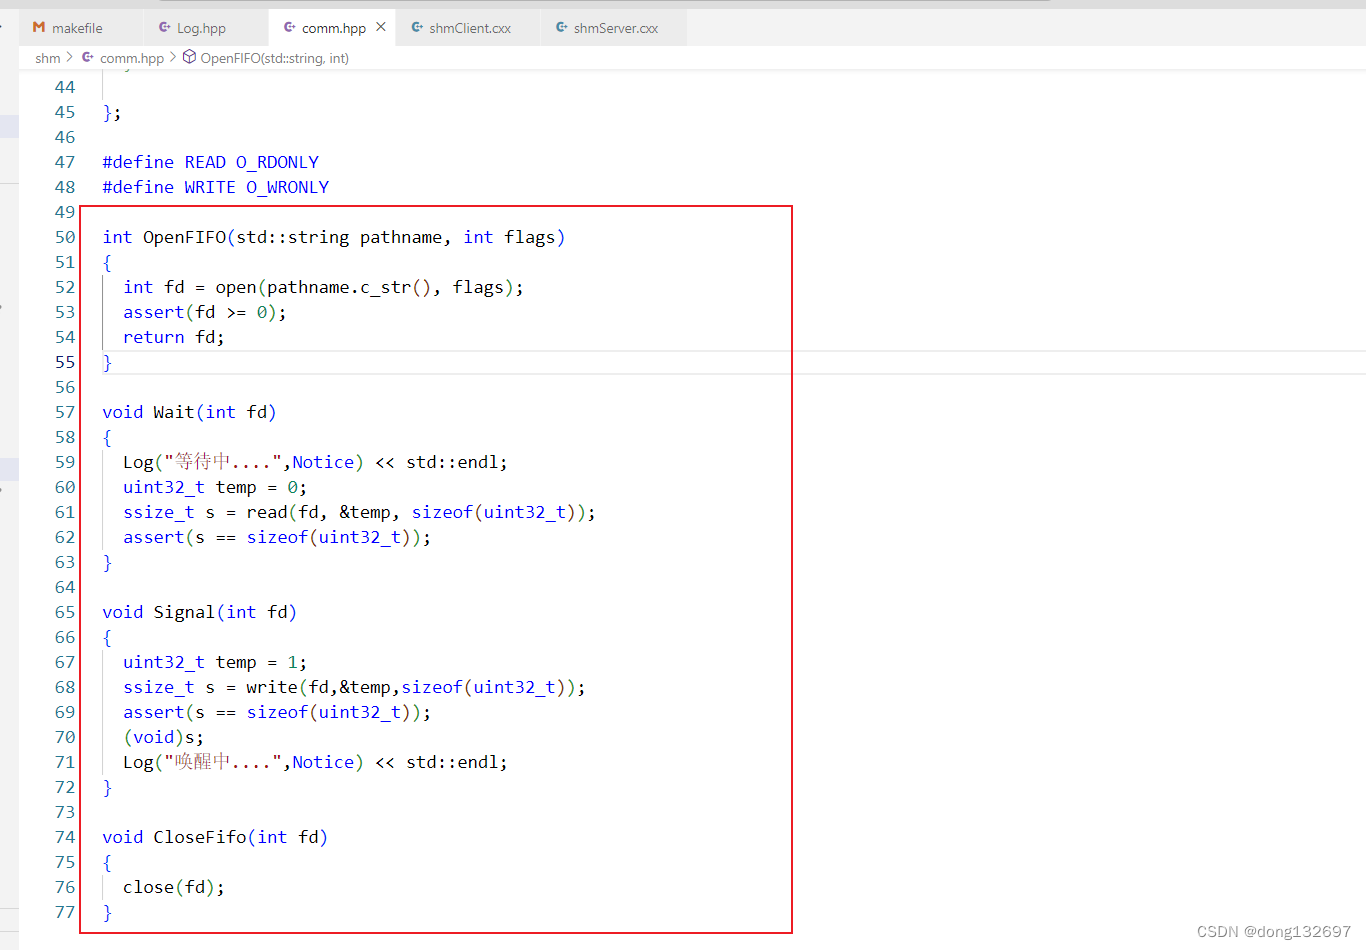The image size is (1366, 950).
Task: Select the comm.hpp editor tab
Action: tap(333, 28)
